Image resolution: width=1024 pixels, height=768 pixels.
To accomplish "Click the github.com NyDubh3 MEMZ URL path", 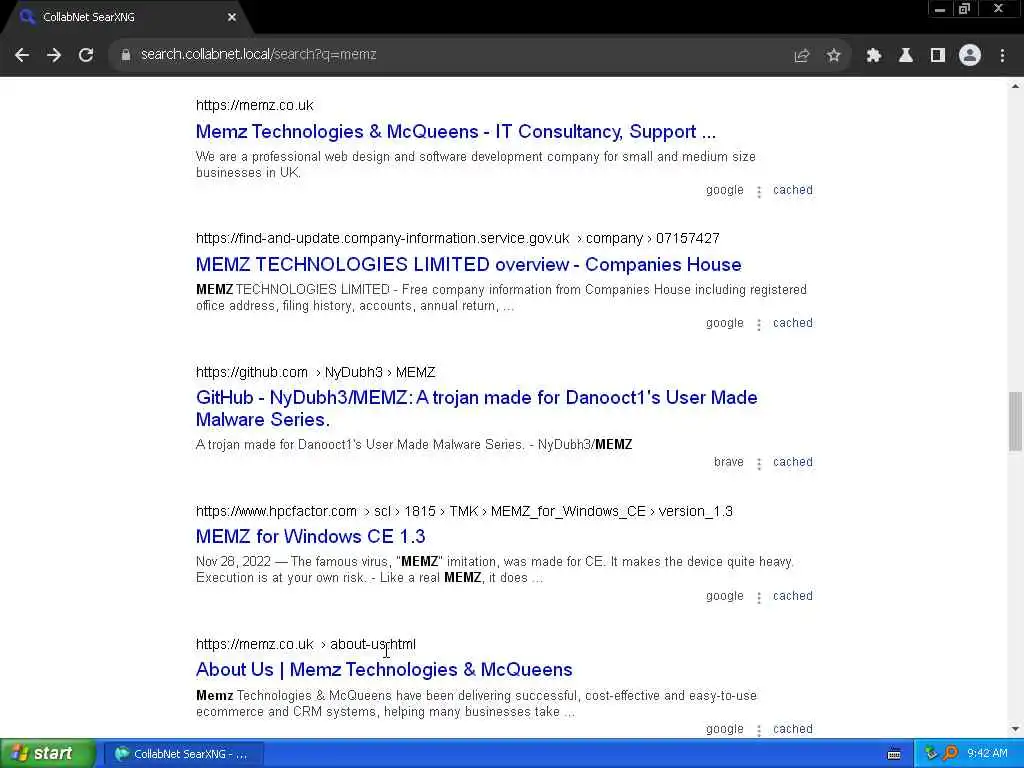I will point(315,372).
